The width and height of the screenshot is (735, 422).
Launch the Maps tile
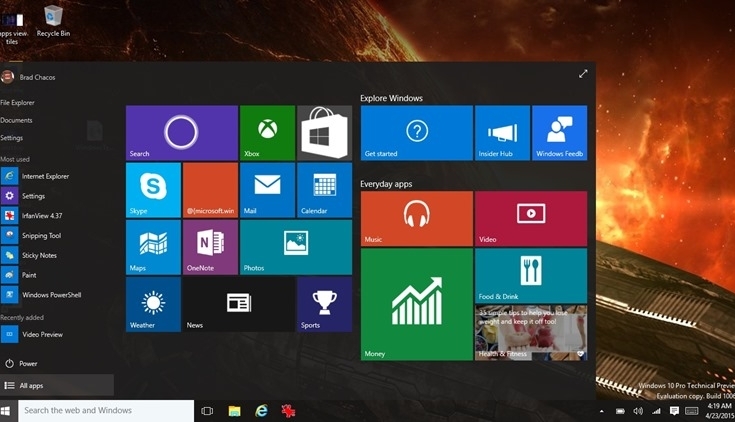point(153,247)
